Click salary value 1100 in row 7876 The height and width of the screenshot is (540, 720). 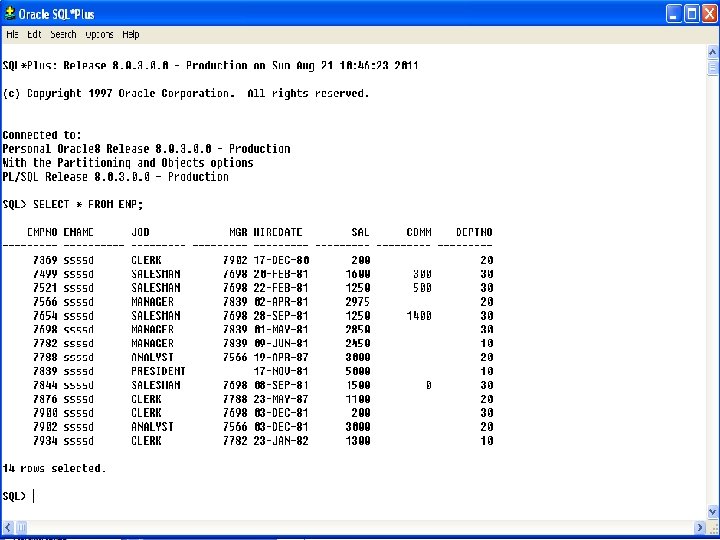pyautogui.click(x=358, y=399)
